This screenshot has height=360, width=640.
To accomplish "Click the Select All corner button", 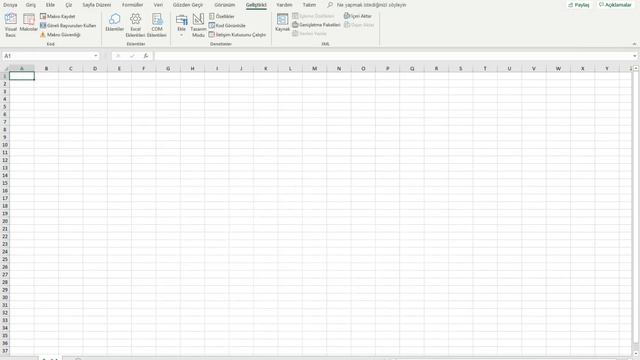I will pos(5,69).
